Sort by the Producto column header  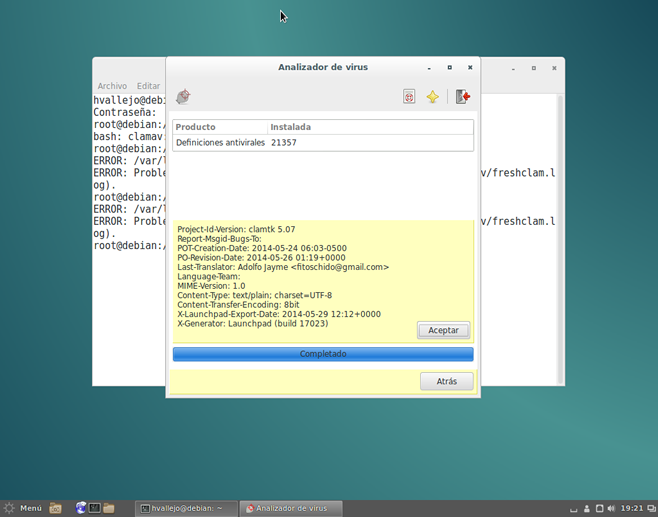pyautogui.click(x=219, y=127)
